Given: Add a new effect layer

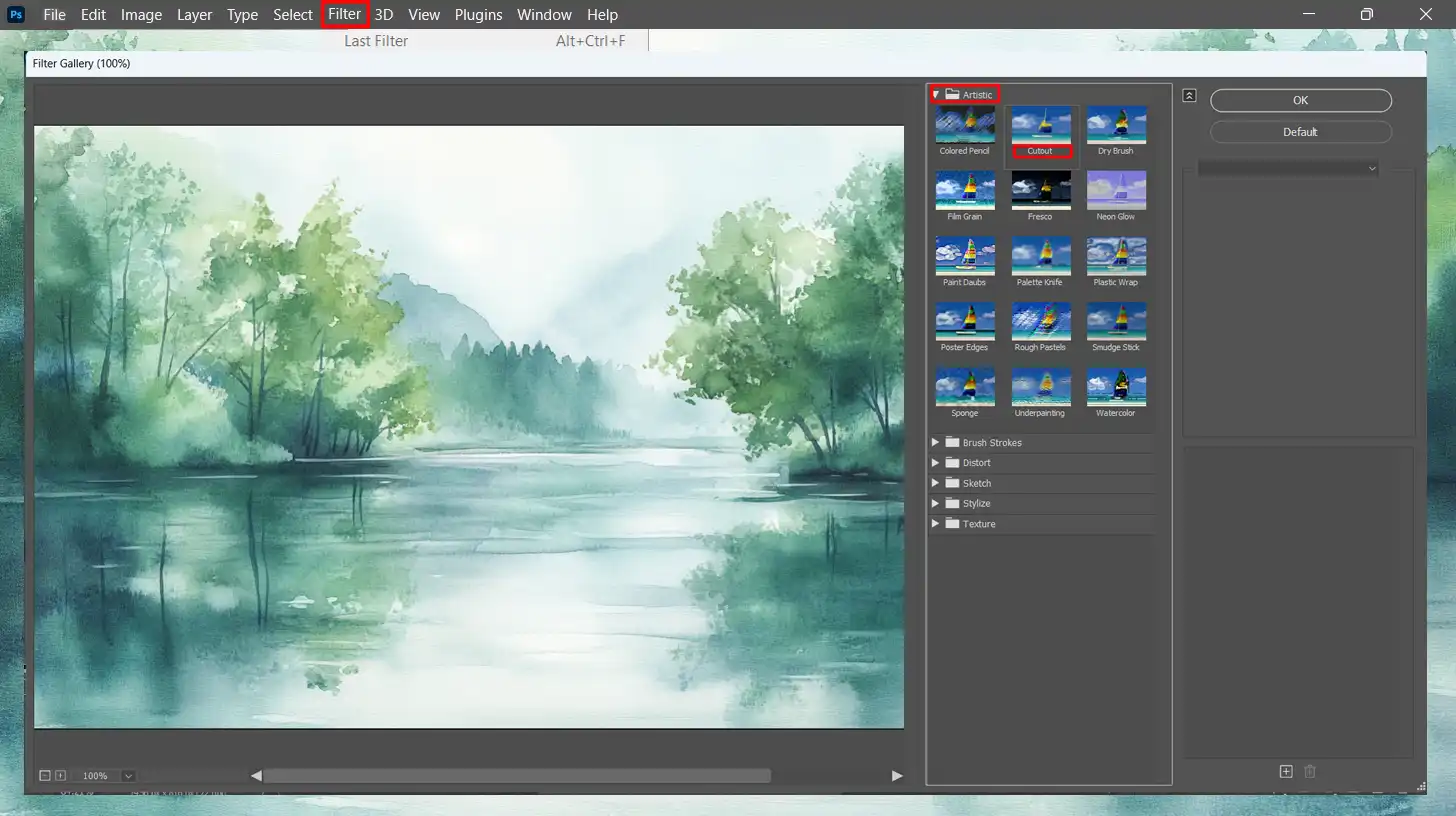Looking at the screenshot, I should click(x=1286, y=771).
